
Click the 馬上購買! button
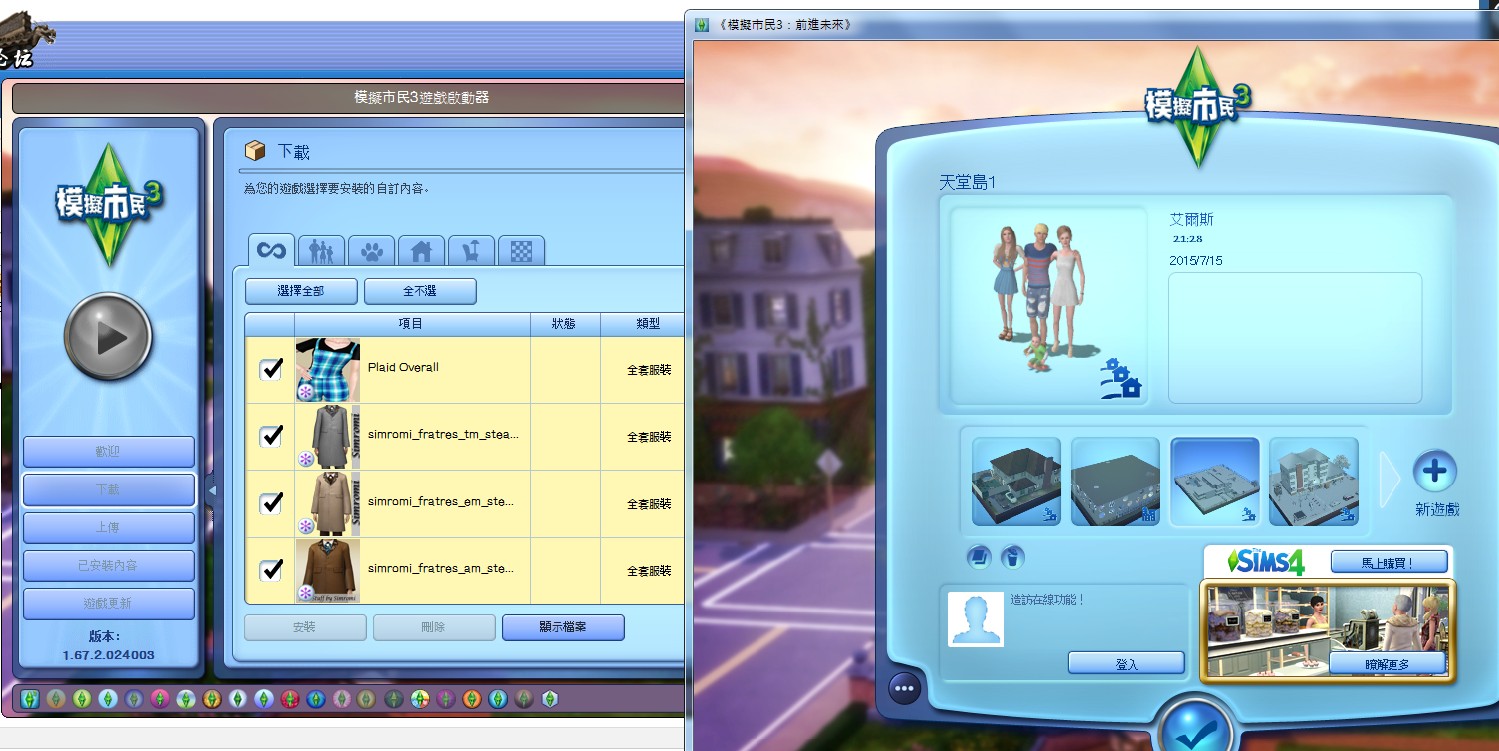pos(1389,562)
